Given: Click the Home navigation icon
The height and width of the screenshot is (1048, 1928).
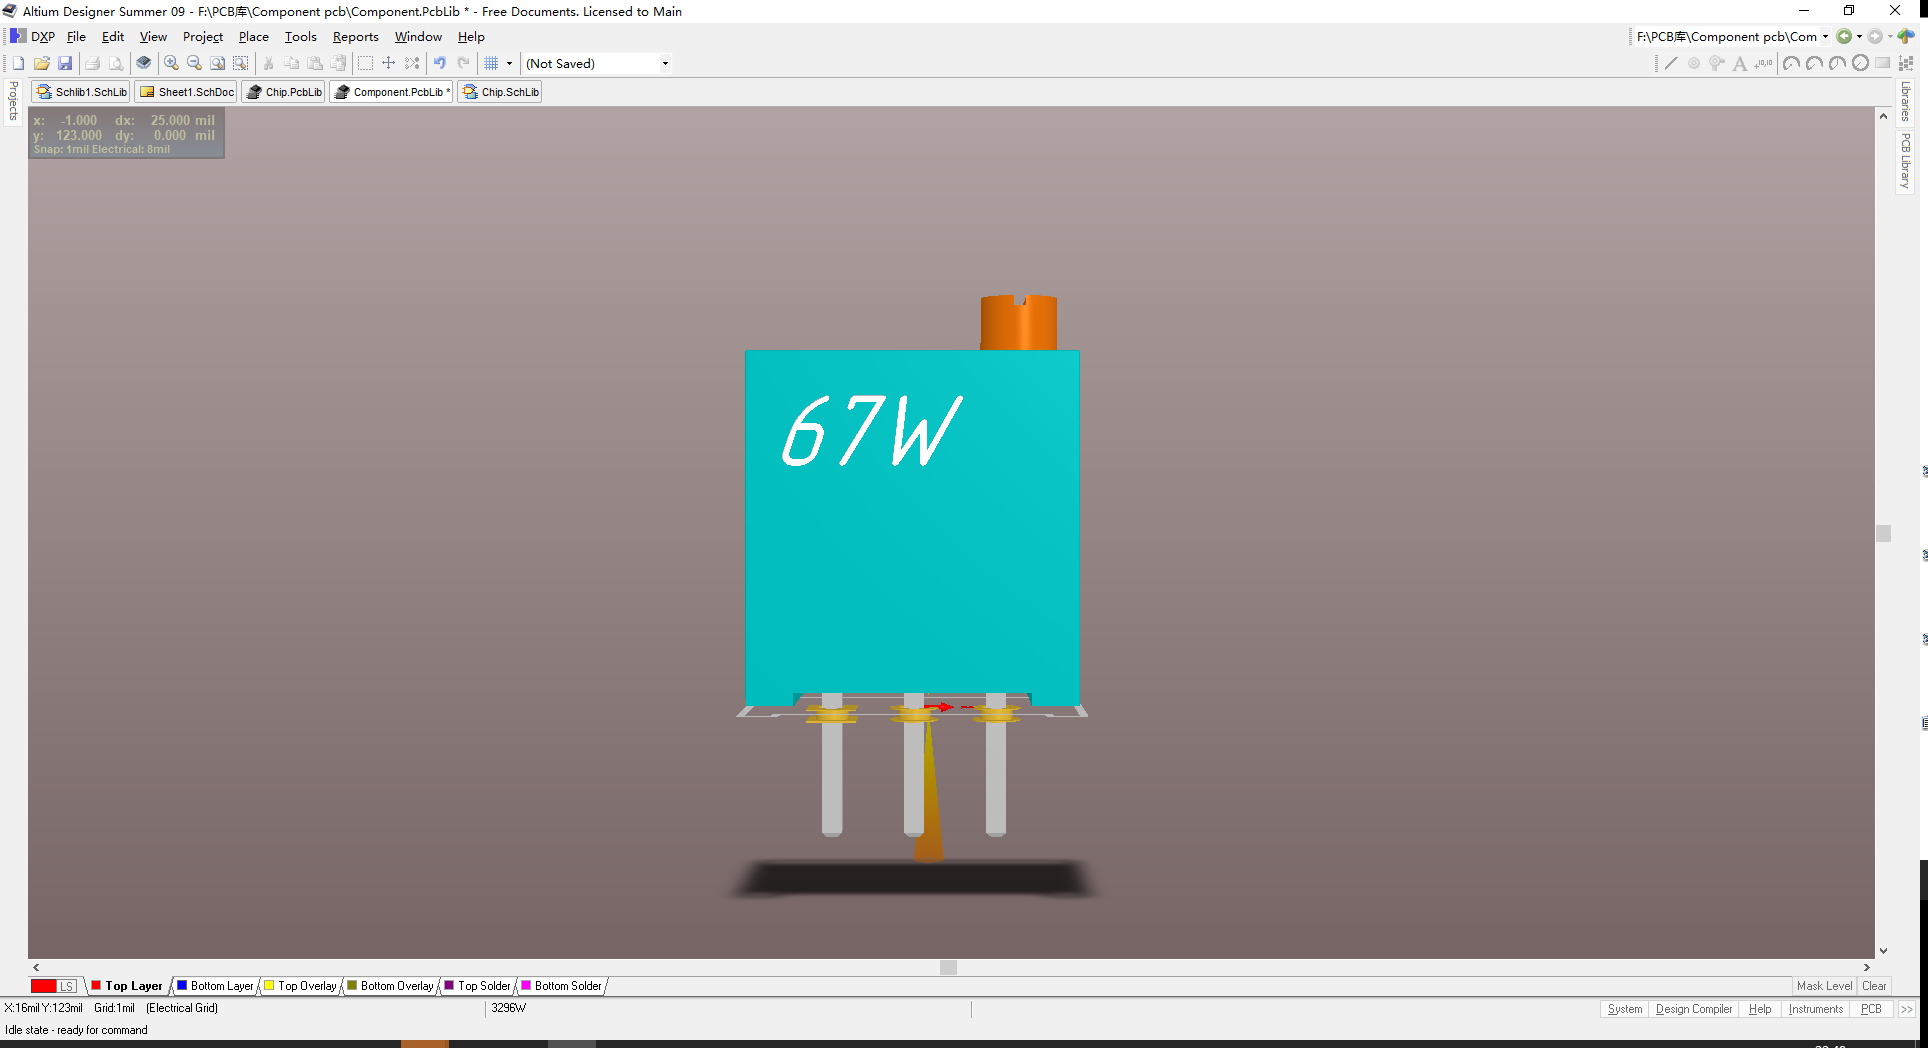Looking at the screenshot, I should click(1906, 37).
